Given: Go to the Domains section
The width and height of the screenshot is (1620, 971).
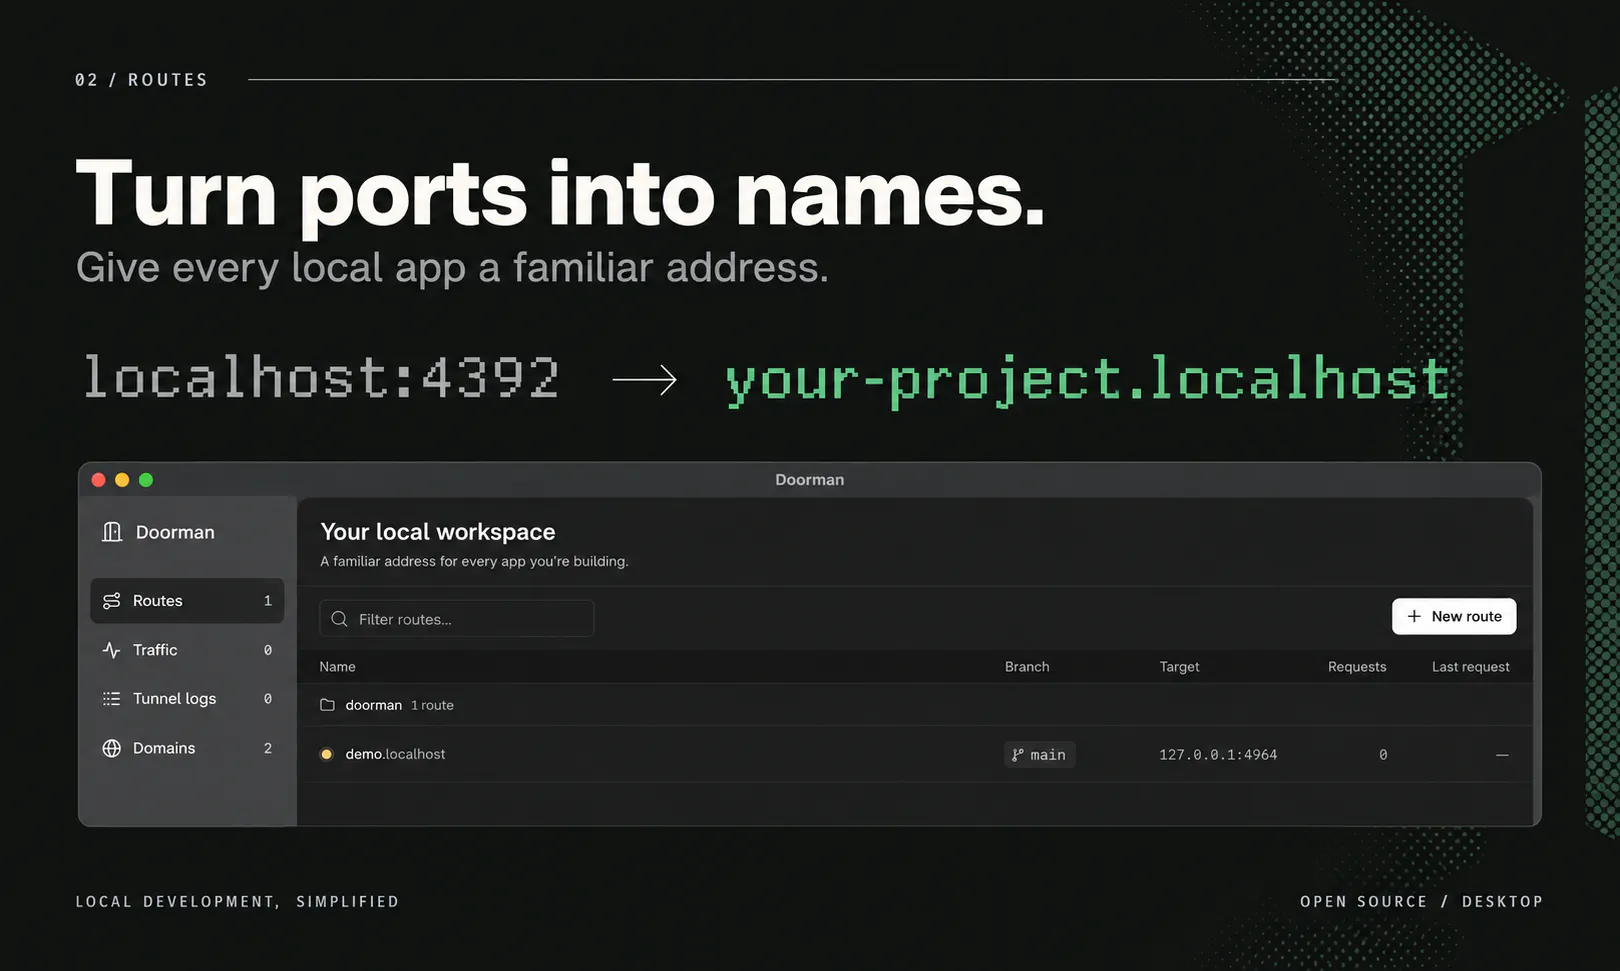Looking at the screenshot, I should [187, 748].
